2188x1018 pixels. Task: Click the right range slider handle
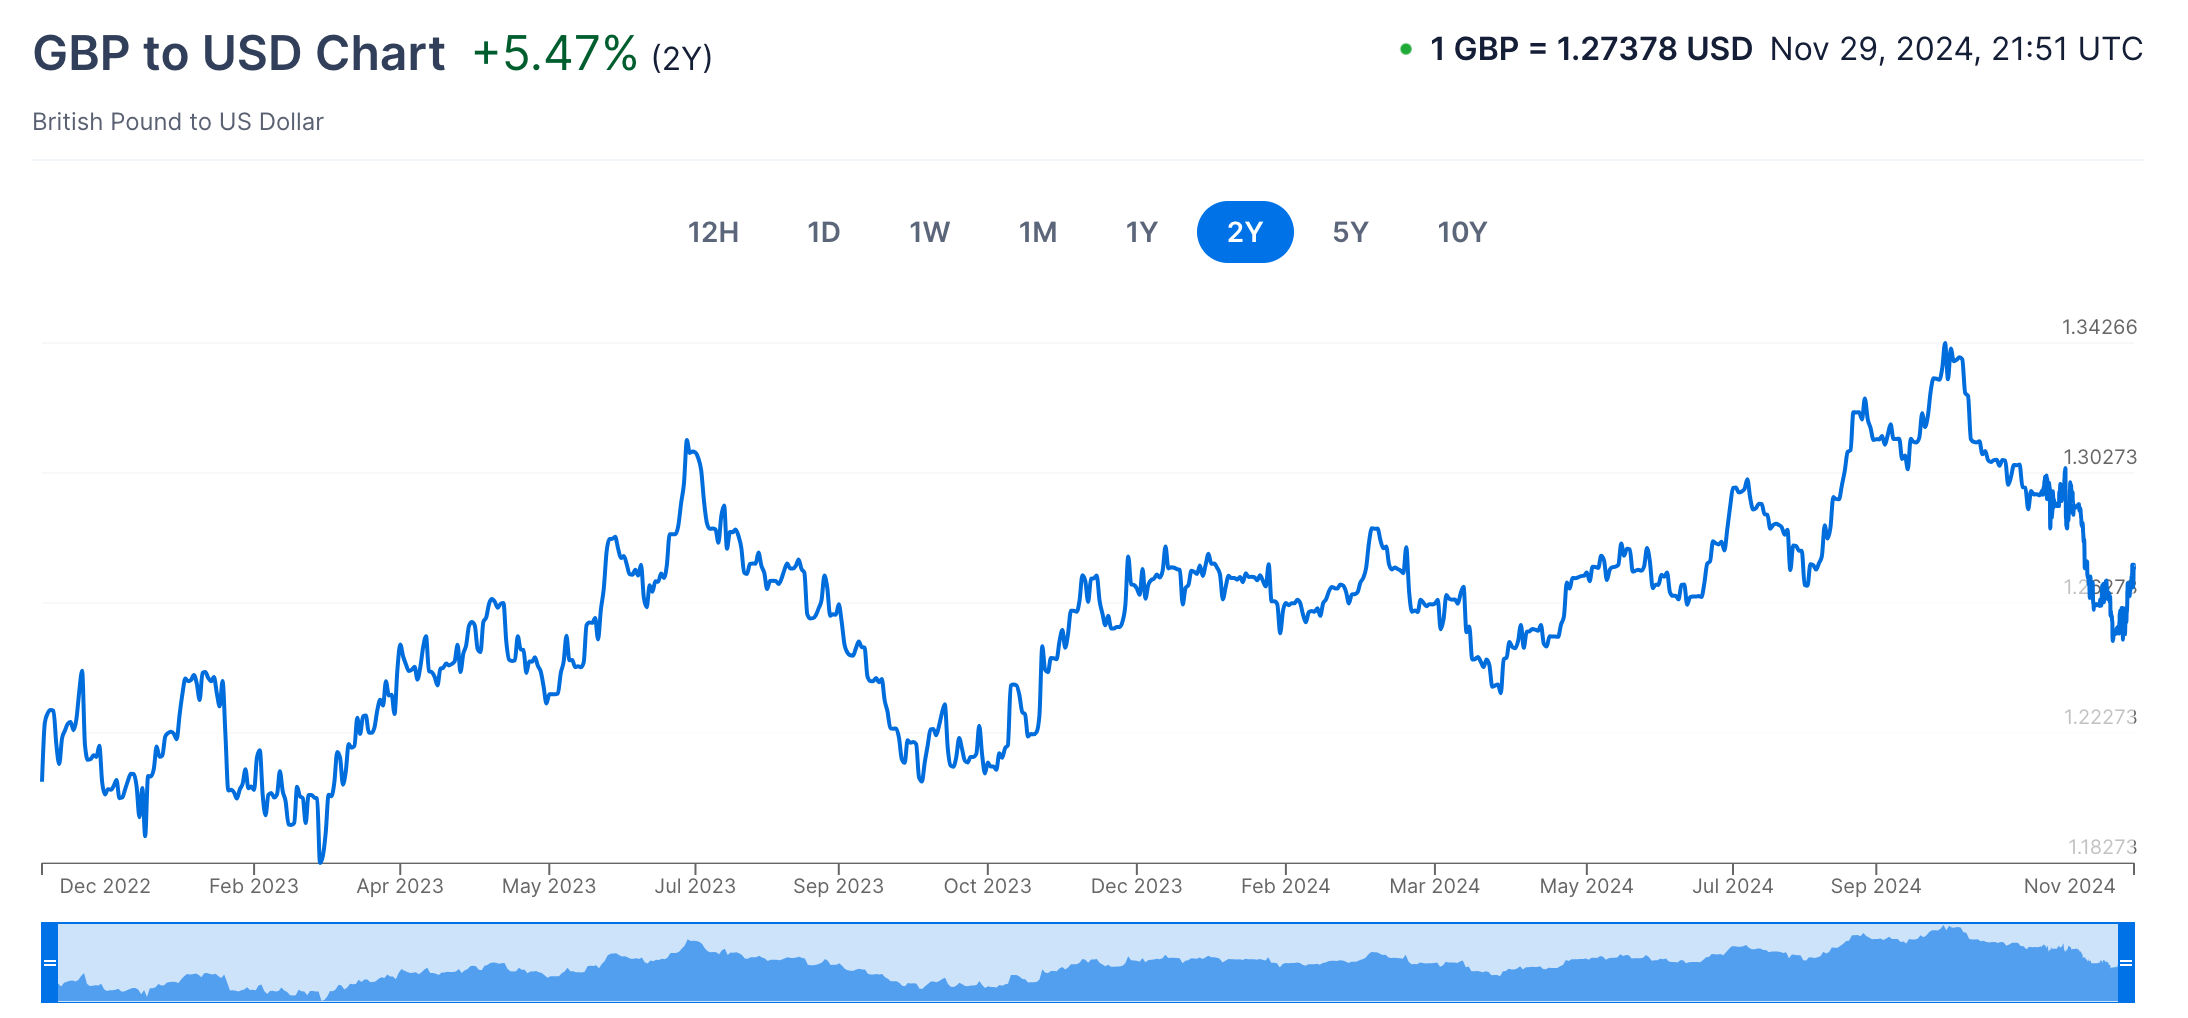coord(2126,962)
